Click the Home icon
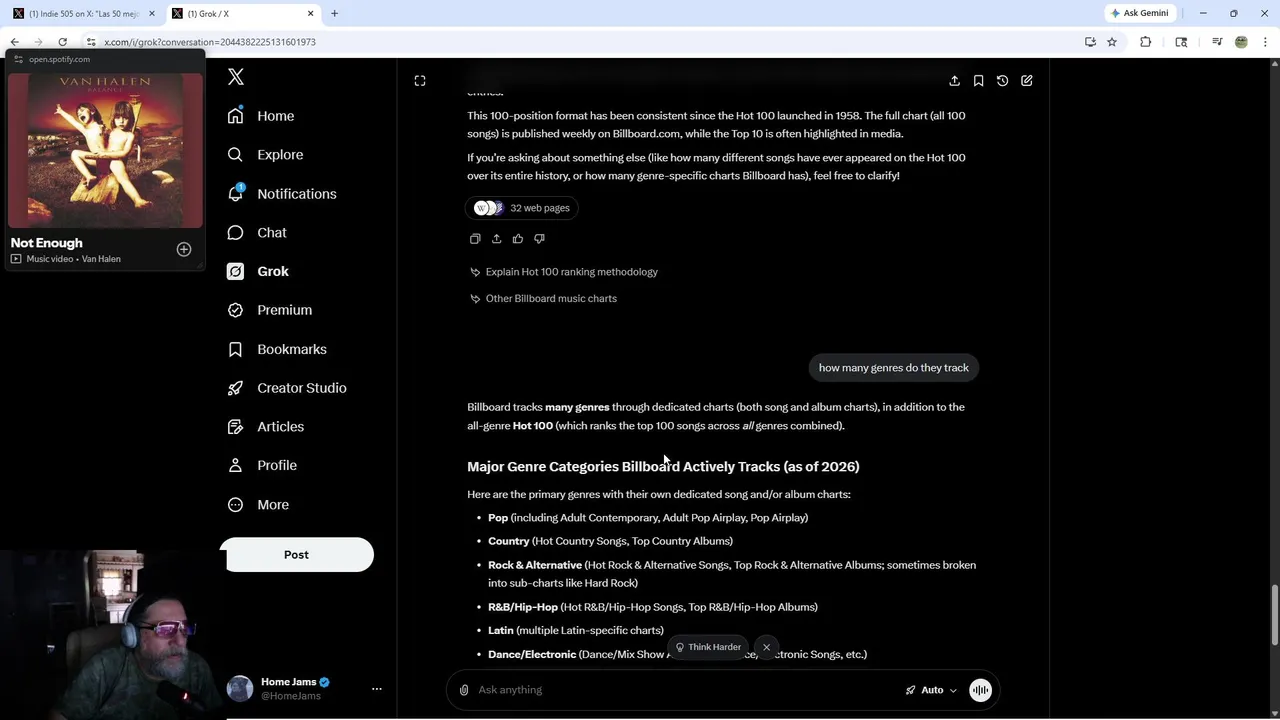 [x=235, y=116]
